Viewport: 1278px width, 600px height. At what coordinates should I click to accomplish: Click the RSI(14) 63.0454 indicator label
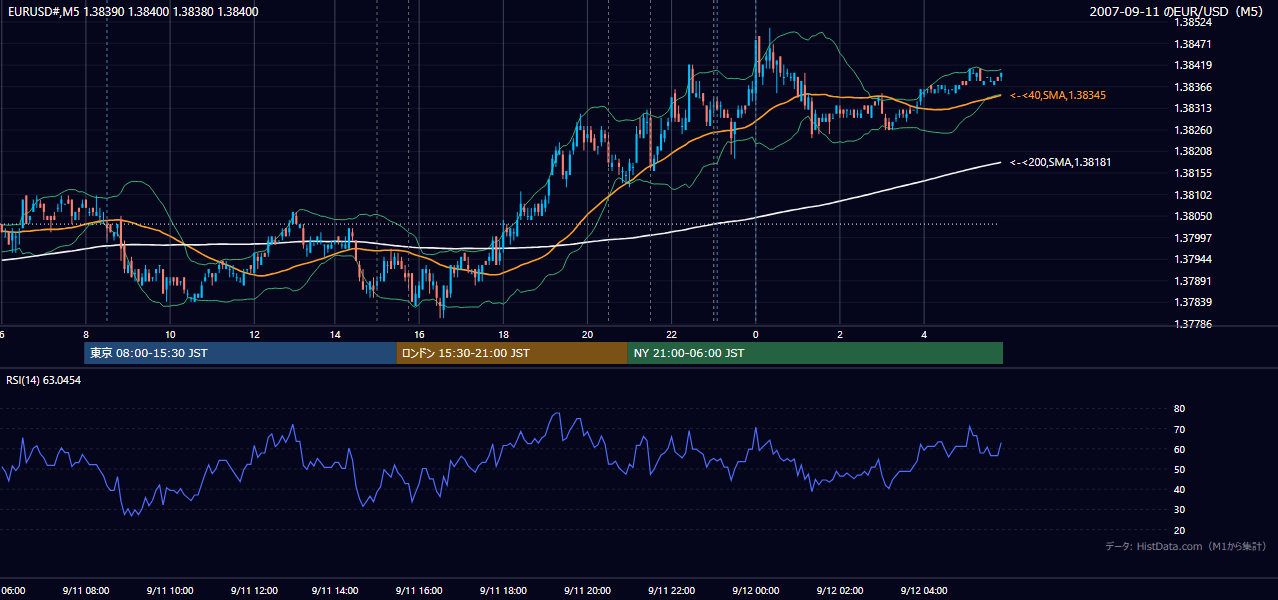point(44,380)
